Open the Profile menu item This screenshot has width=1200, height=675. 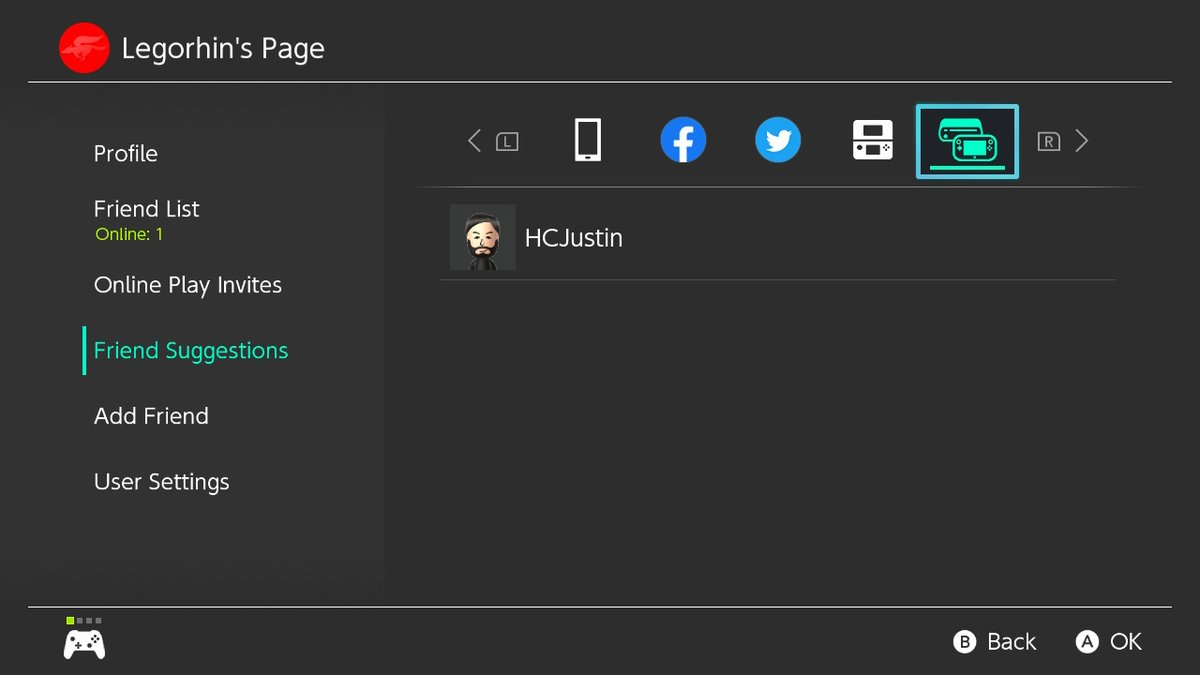(x=126, y=154)
